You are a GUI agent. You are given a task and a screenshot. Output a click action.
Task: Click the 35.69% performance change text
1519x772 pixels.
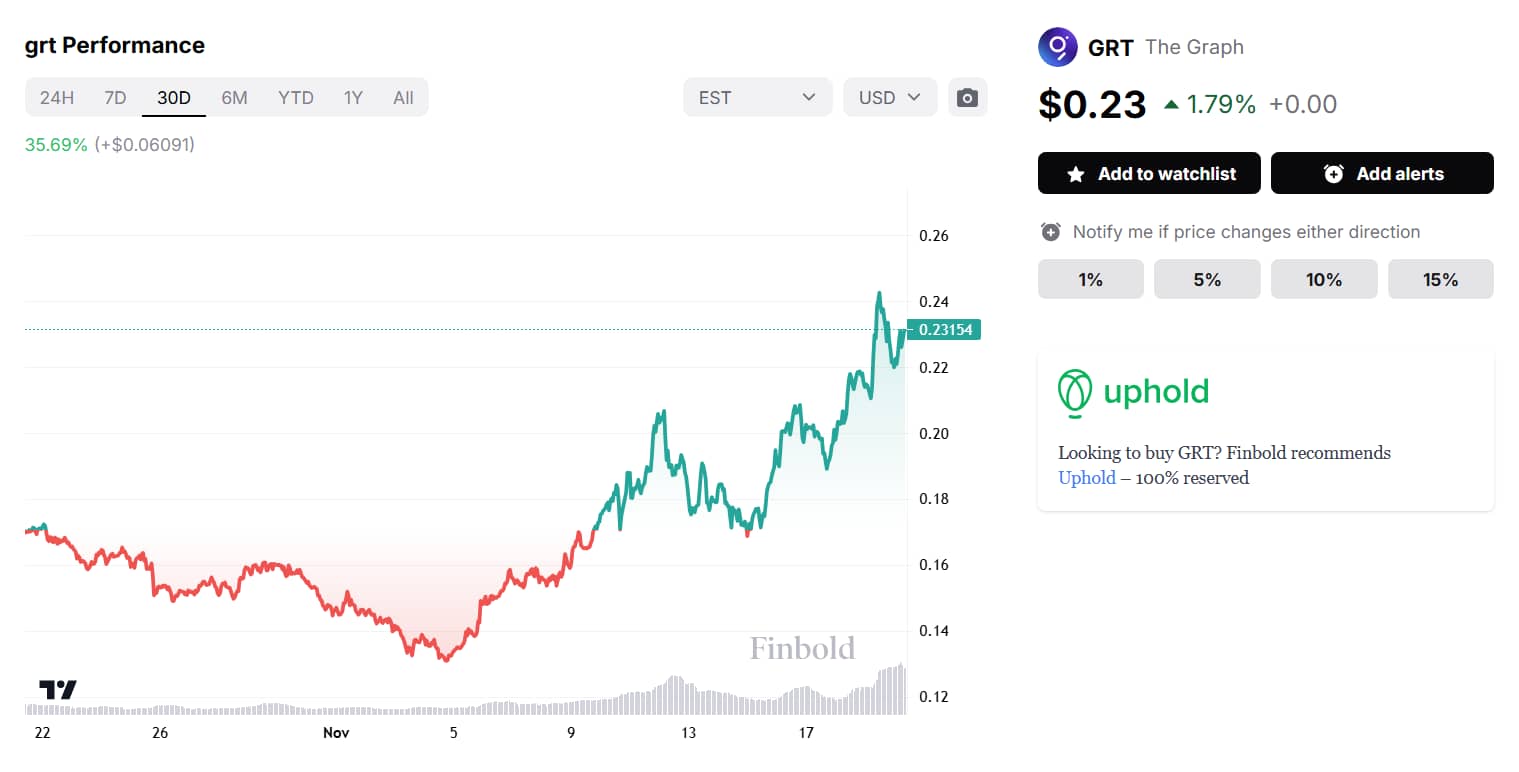click(x=56, y=145)
